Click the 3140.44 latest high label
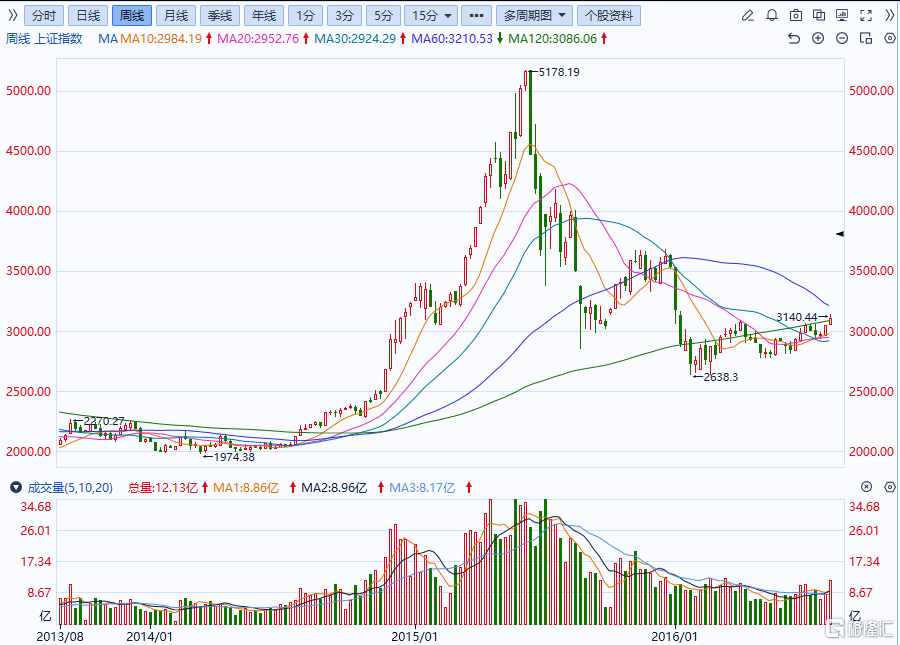 797,317
